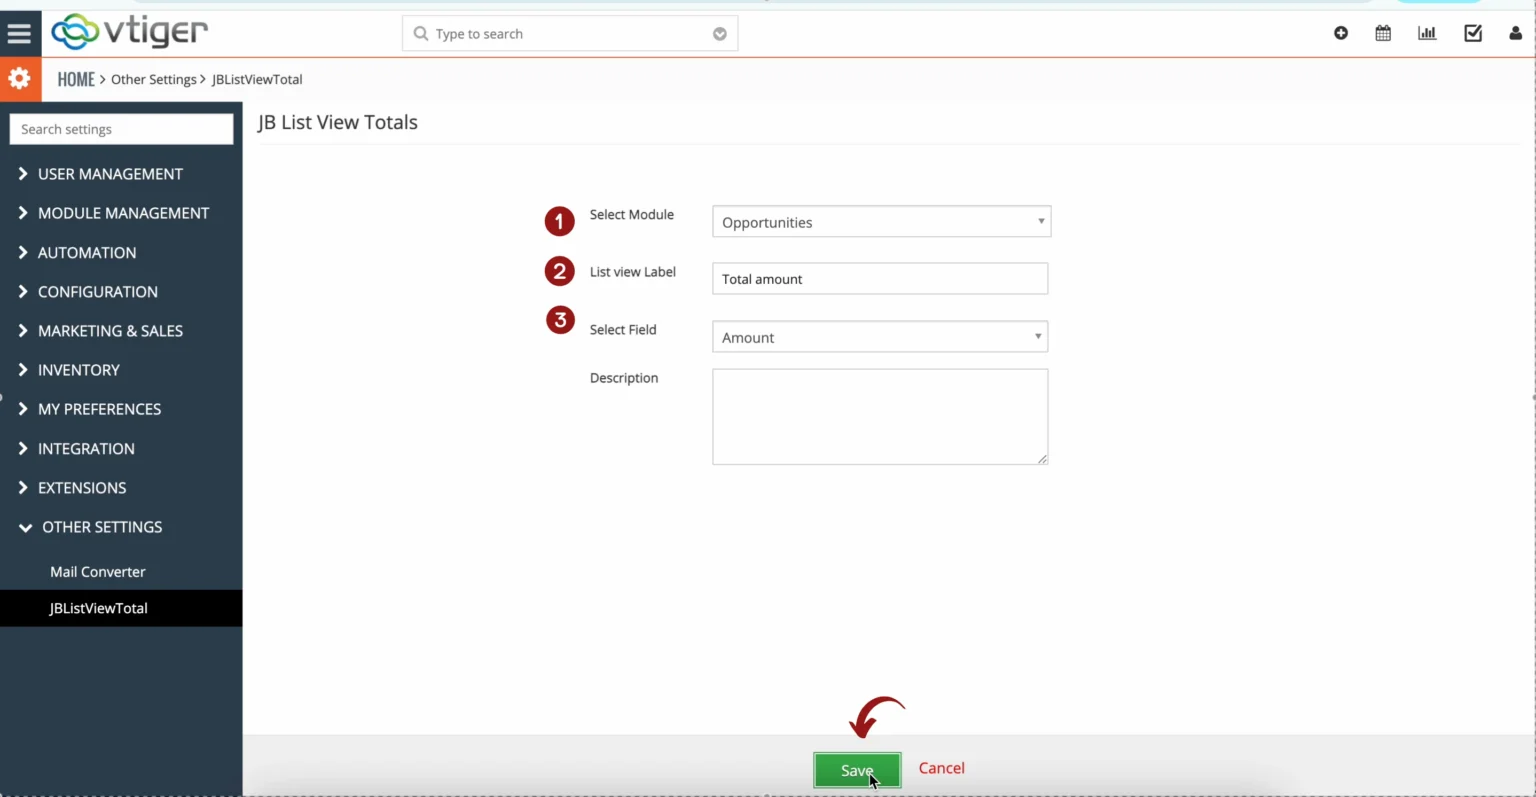Image resolution: width=1536 pixels, height=797 pixels.
Task: Open the Quick Create plus icon
Action: click(x=1341, y=33)
